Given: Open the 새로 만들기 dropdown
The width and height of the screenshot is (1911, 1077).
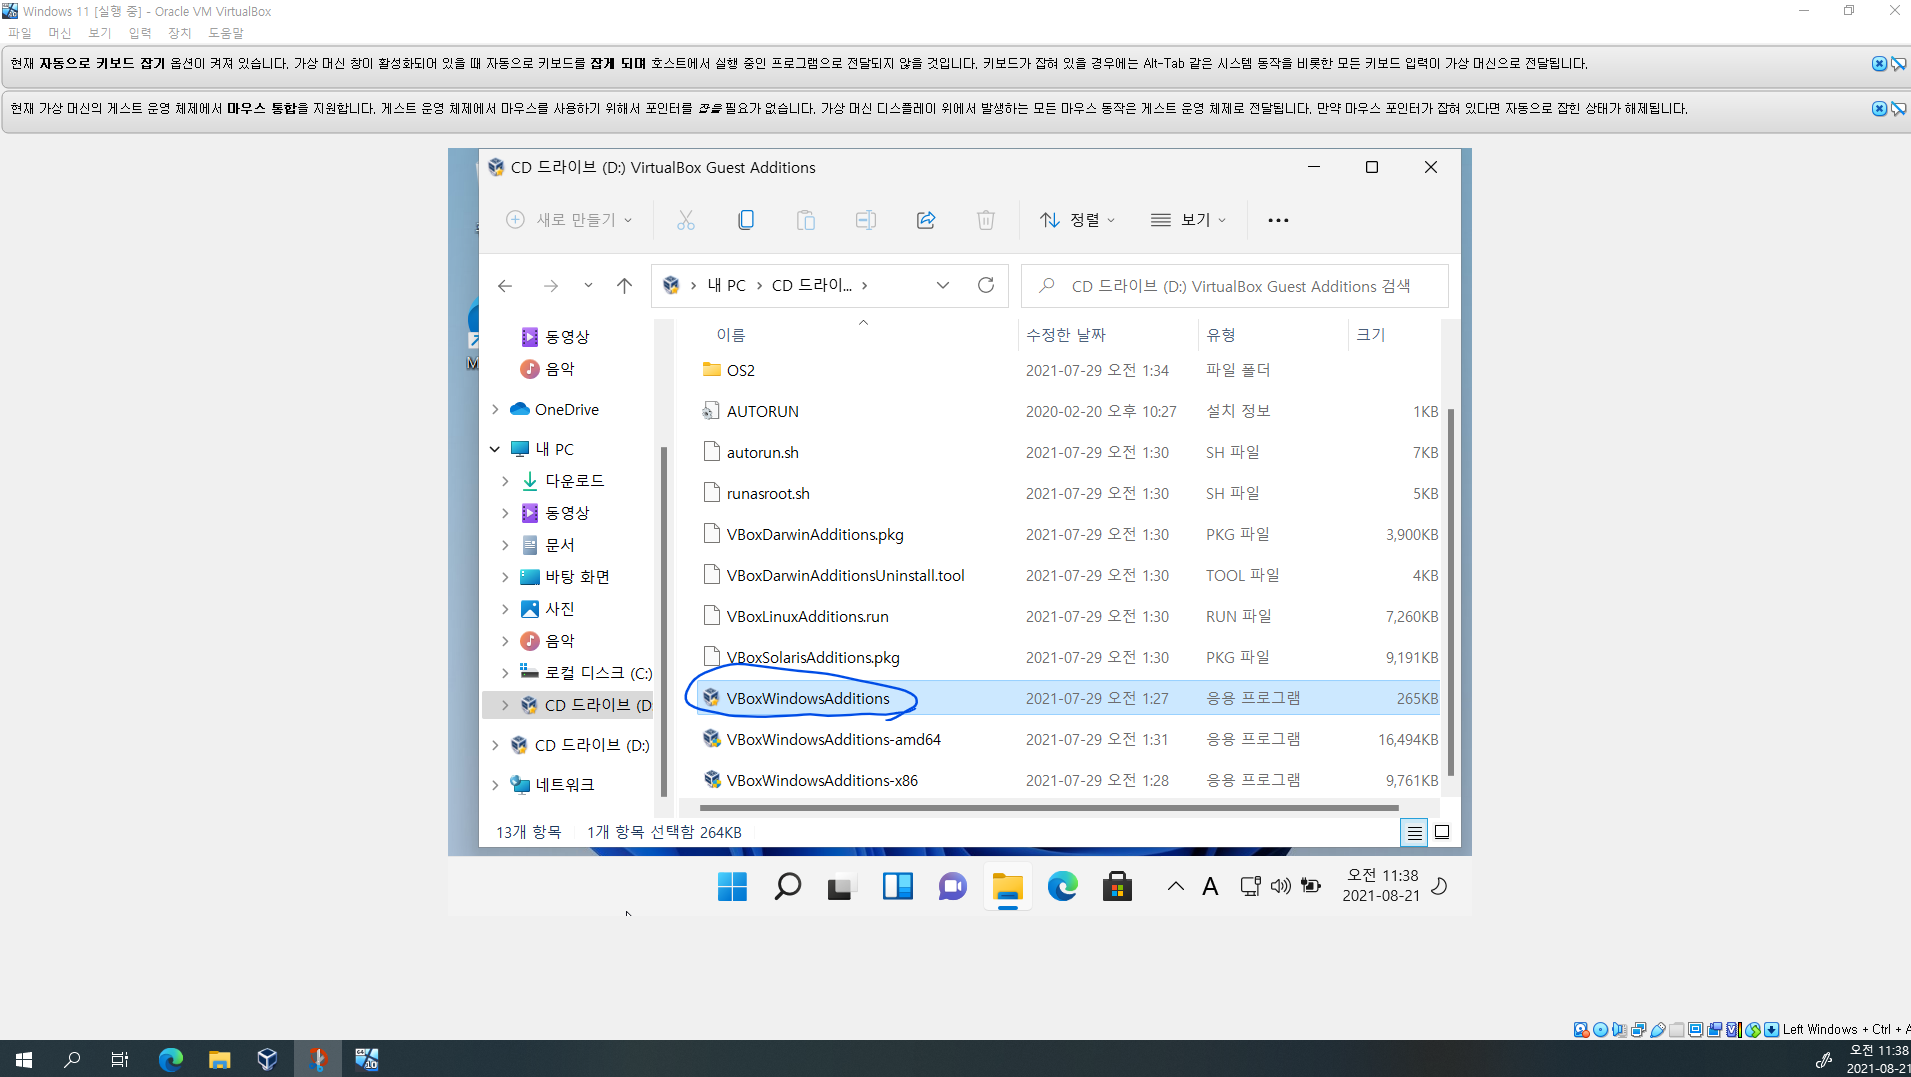Looking at the screenshot, I should pos(569,220).
